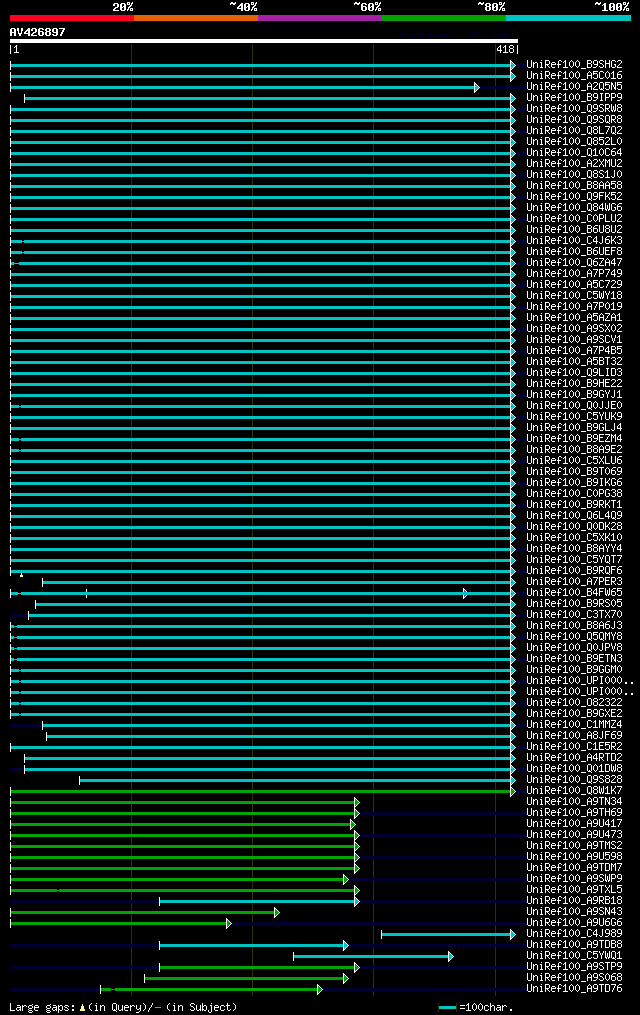Select label UniRef100_Q9FK52
The height and width of the screenshot is (1015, 640).
[x=574, y=197]
